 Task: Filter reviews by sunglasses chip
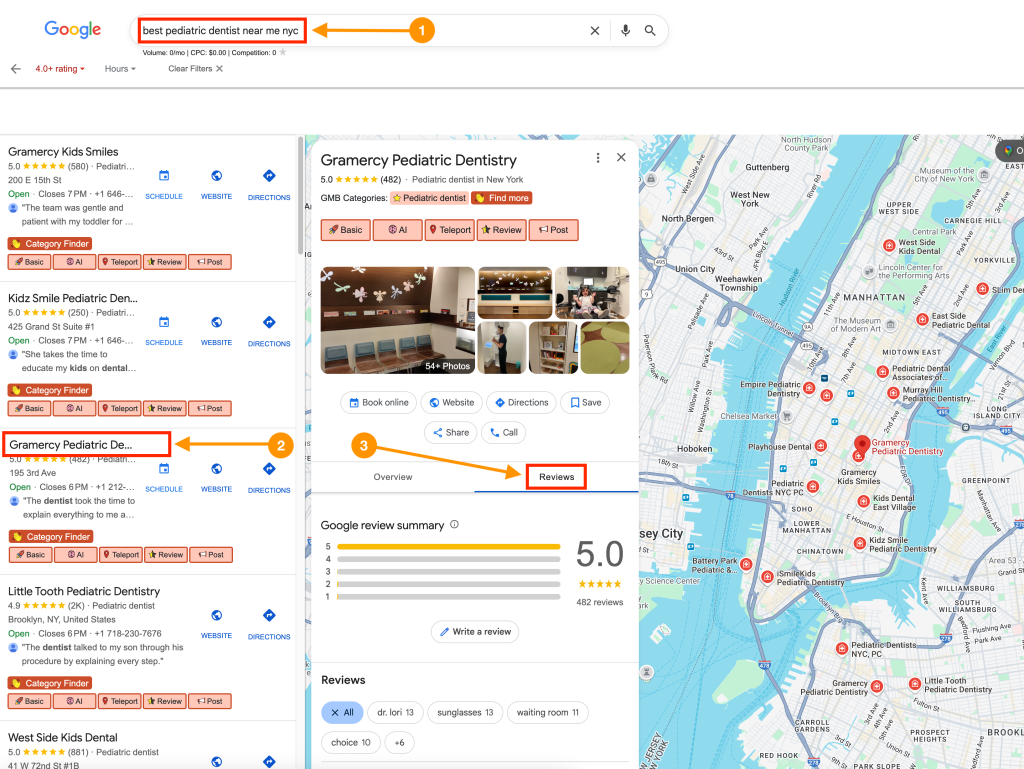click(465, 713)
